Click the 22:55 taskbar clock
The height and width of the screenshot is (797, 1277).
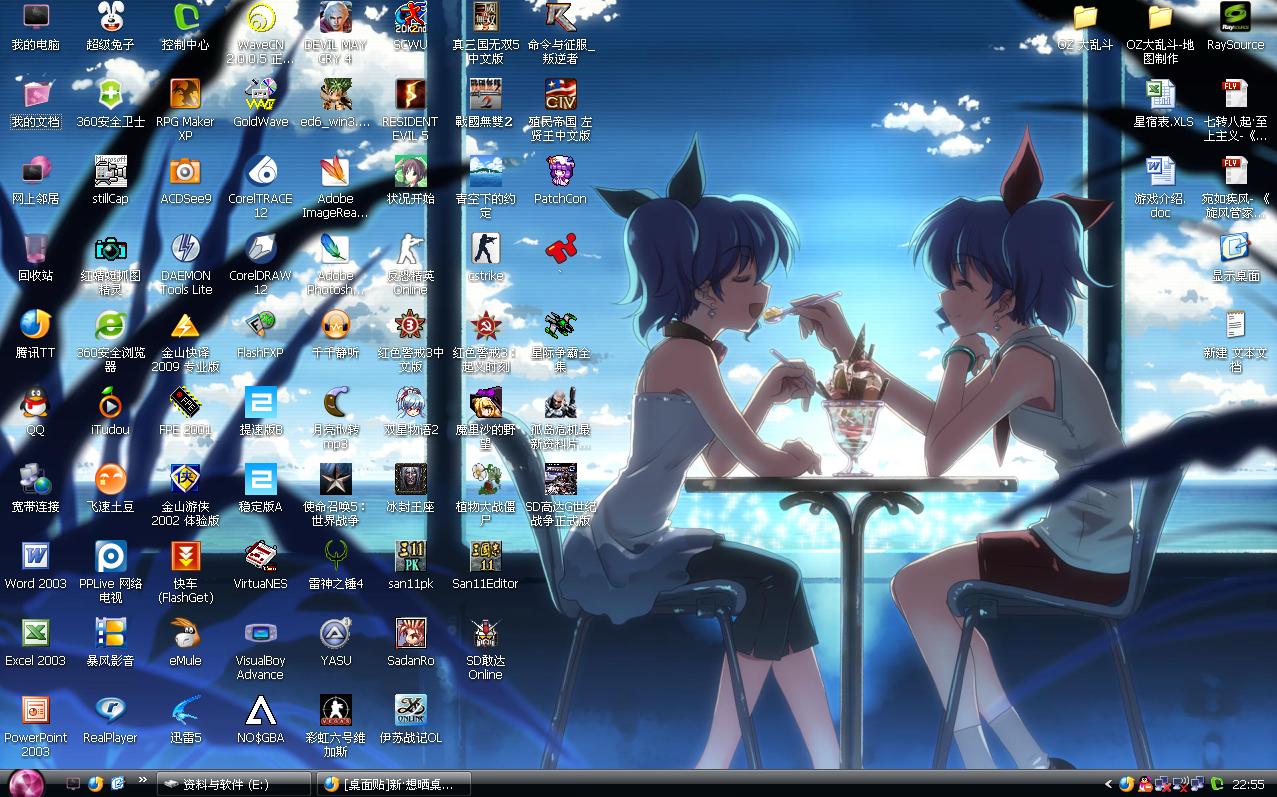click(1248, 785)
